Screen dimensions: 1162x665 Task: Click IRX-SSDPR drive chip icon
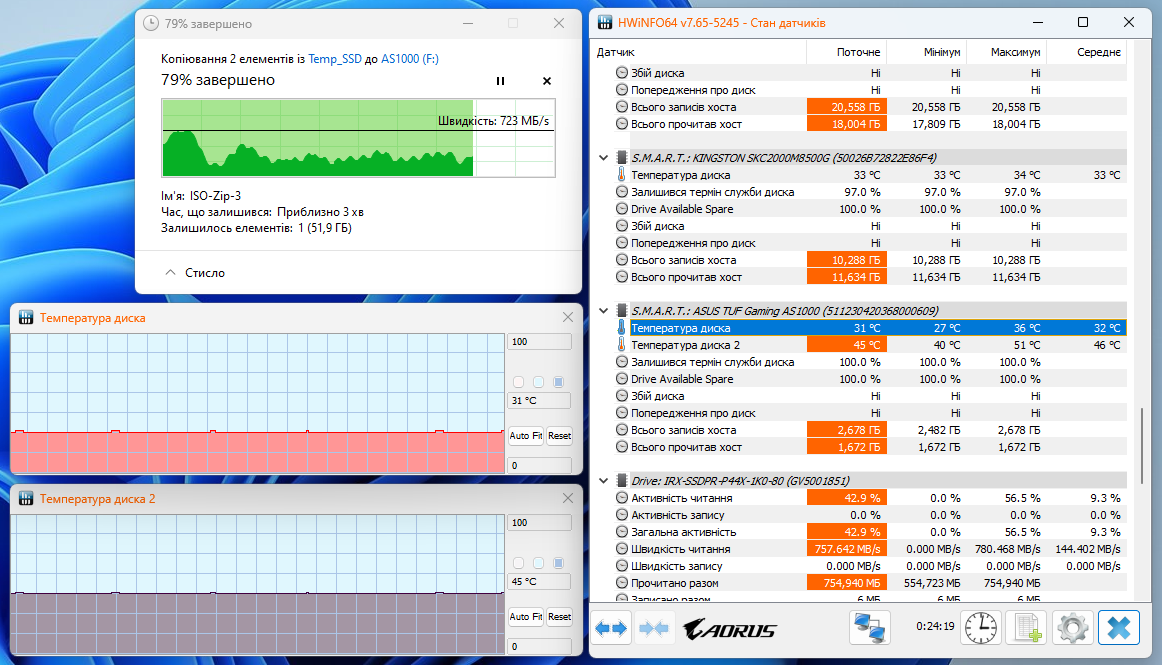[622, 480]
